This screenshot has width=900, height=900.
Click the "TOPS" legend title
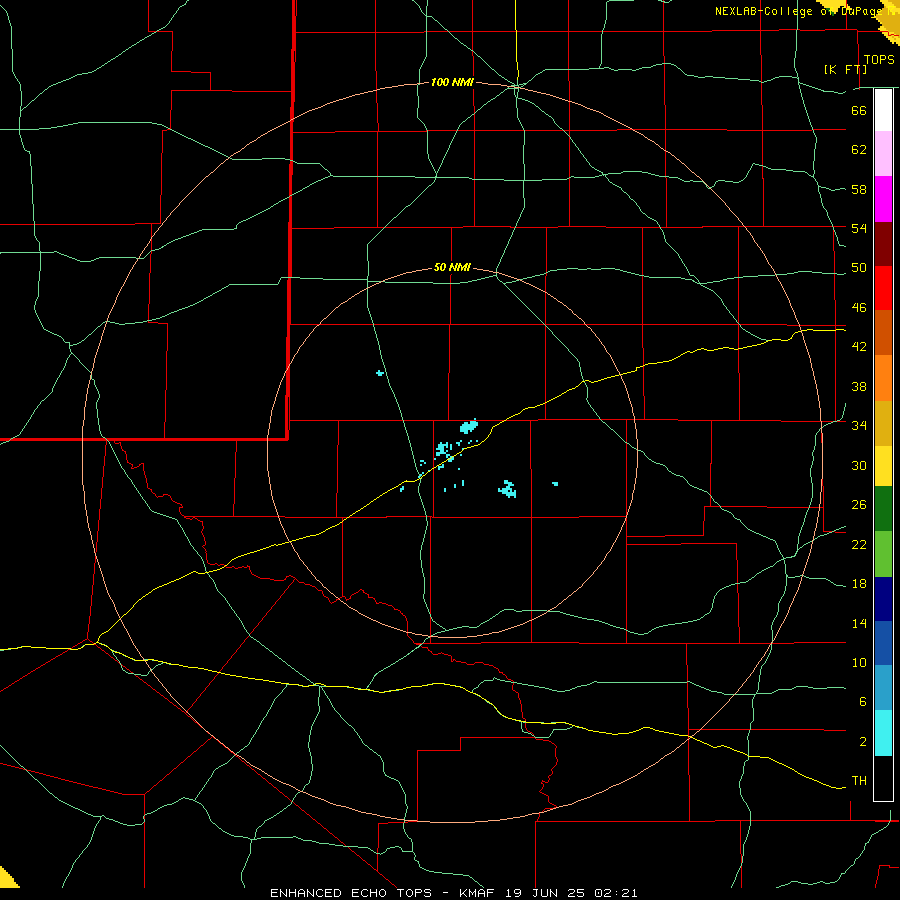pos(879,60)
